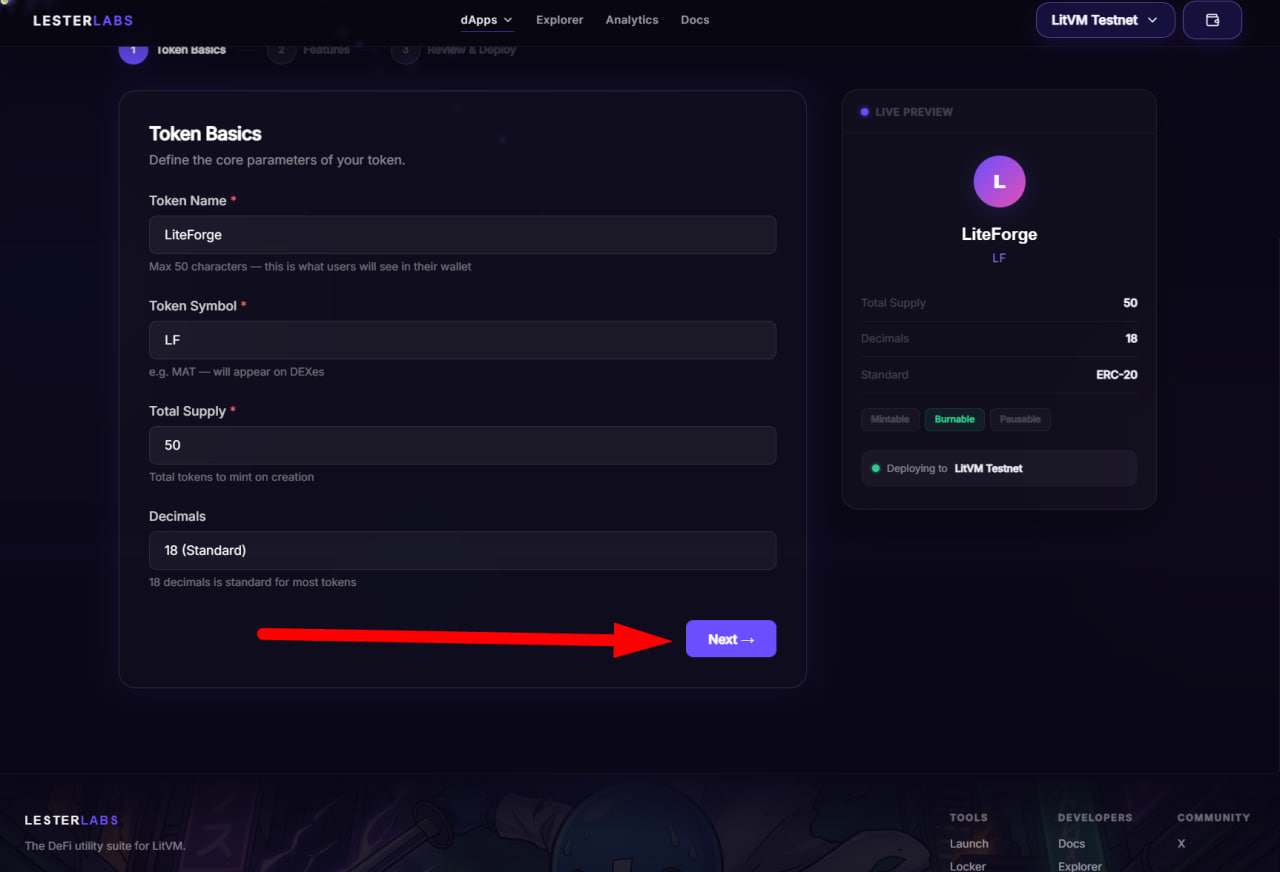Open the Analytics nav item
Screen dimensions: 1280x872
[632, 20]
